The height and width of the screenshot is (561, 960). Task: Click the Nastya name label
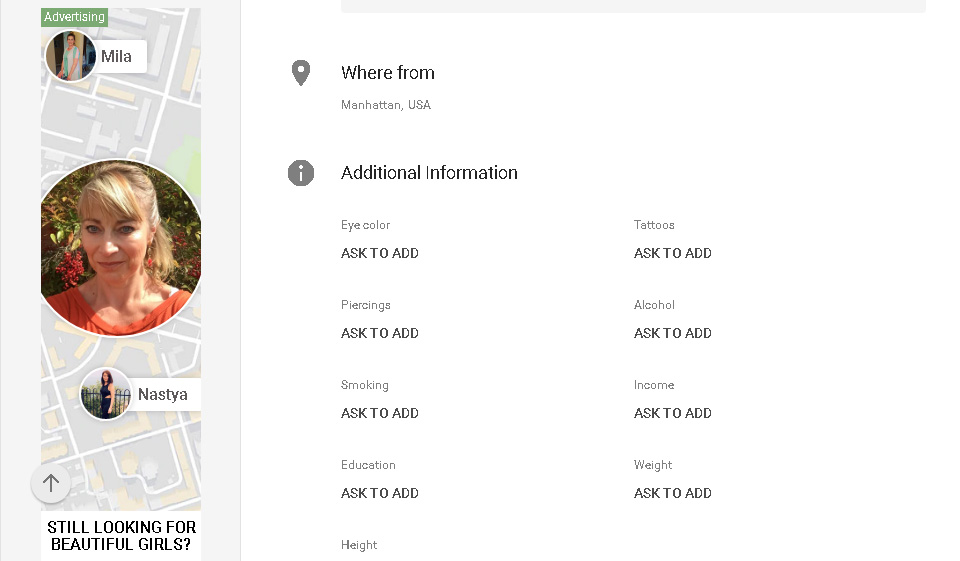point(162,395)
